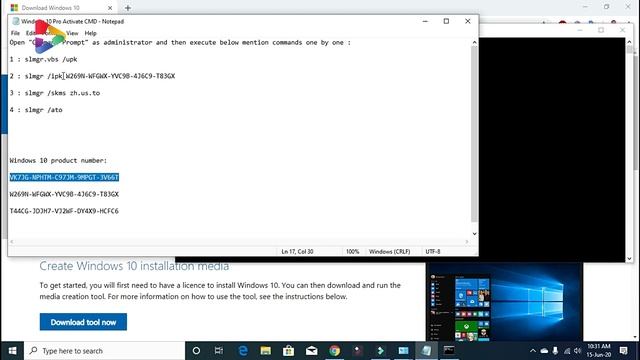Viewport: 640px width, 360px height.
Task: Click the Type here to search box
Action: 104,351
